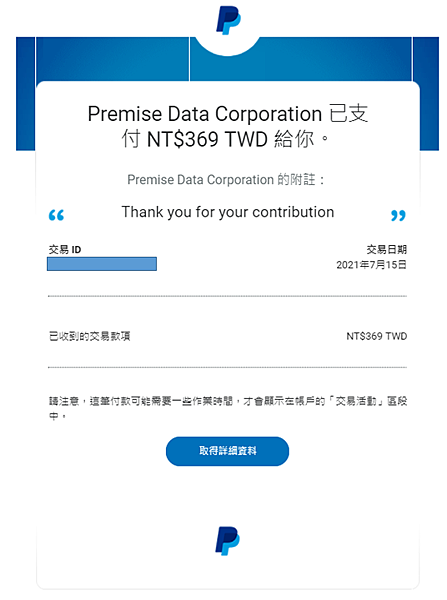Select the date 2021年7月15日
Screen dimensions: 447x600
[371, 265]
